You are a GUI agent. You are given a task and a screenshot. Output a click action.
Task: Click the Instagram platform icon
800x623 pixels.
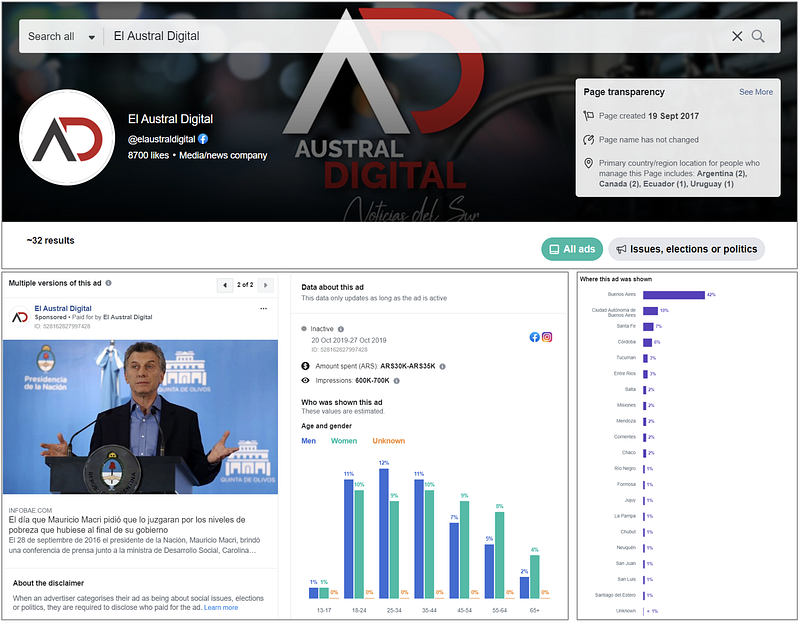coord(547,337)
